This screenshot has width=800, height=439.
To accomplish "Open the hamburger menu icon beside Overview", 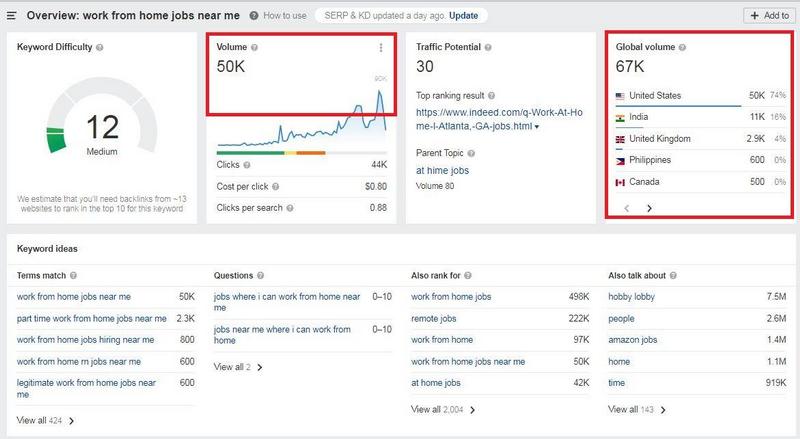I will pos(12,16).
